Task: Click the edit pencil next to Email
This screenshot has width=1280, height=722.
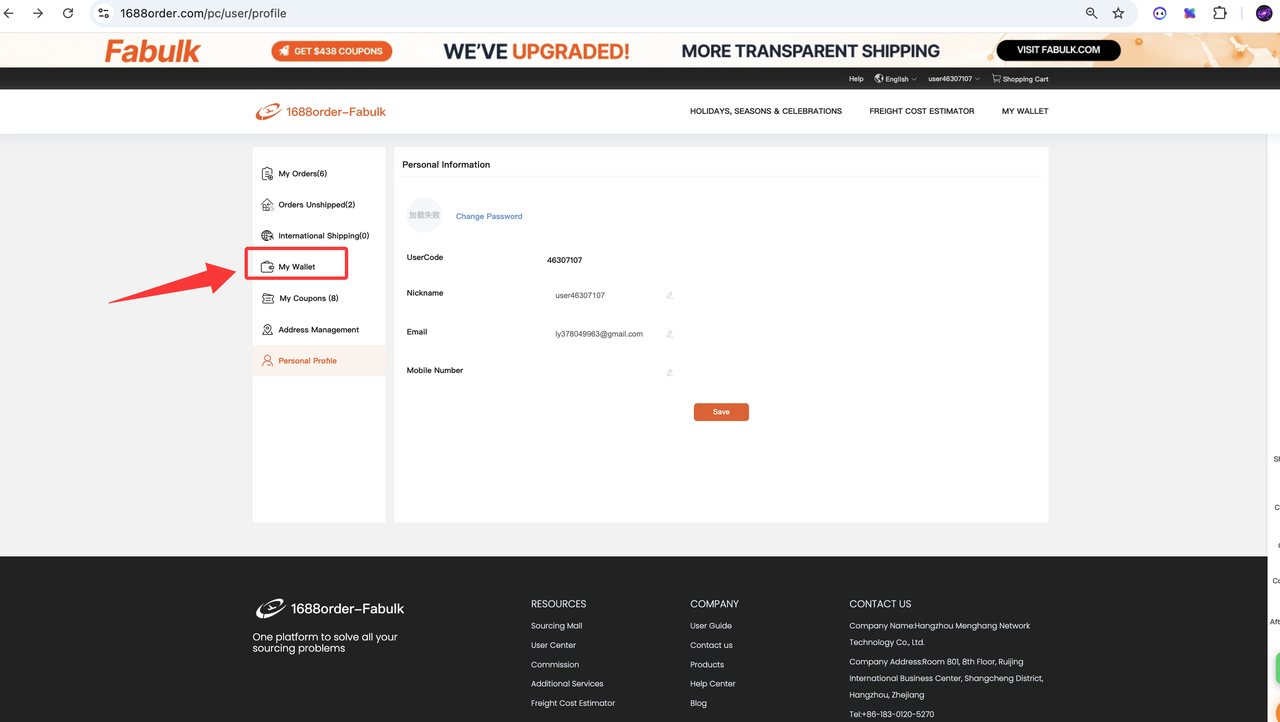Action: tap(670, 334)
